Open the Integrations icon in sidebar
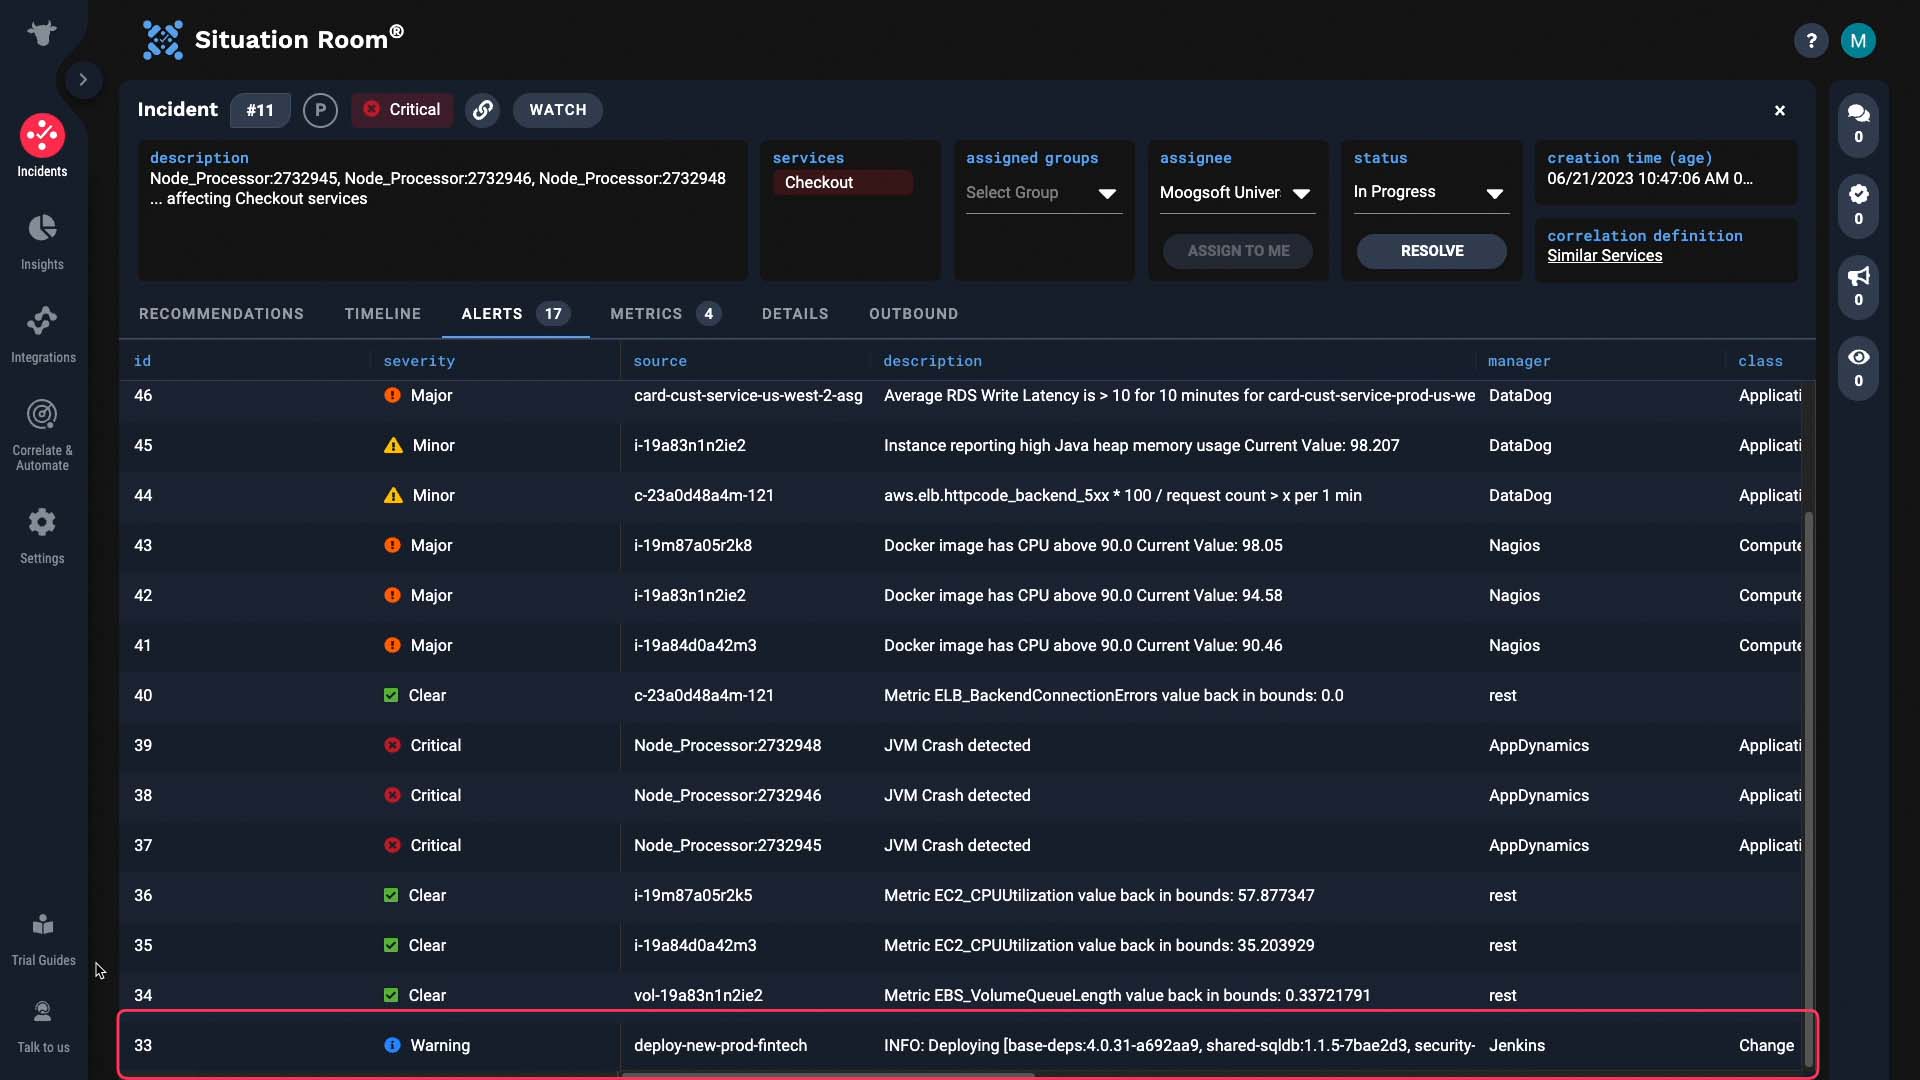This screenshot has height=1080, width=1920. pyautogui.click(x=42, y=321)
